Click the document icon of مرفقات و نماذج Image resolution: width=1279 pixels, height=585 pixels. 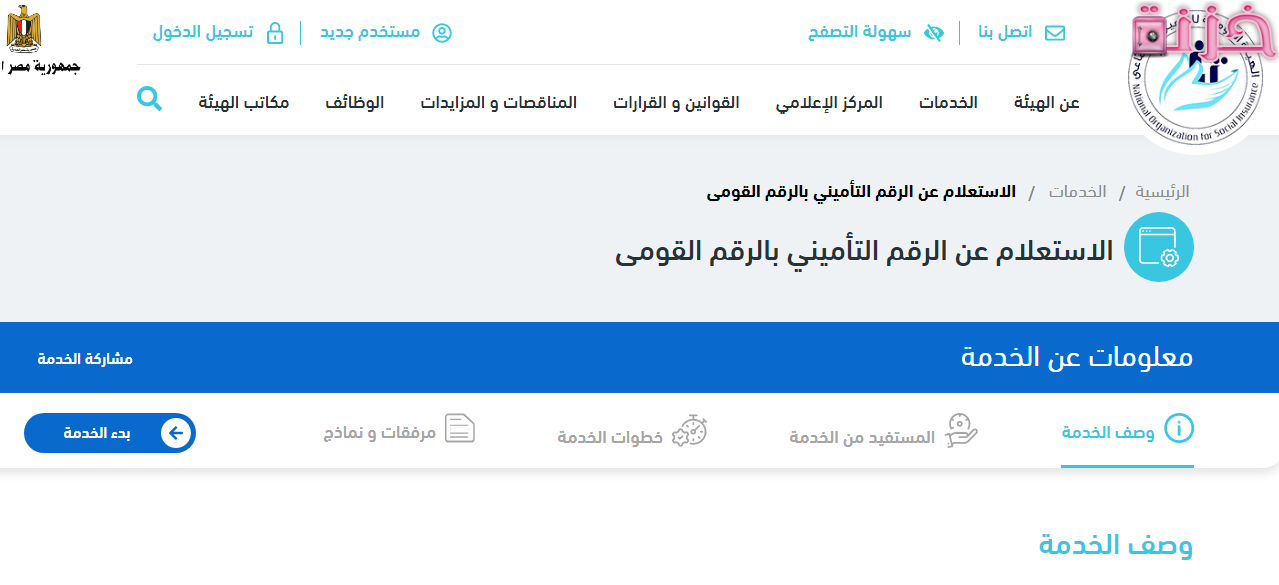click(460, 429)
